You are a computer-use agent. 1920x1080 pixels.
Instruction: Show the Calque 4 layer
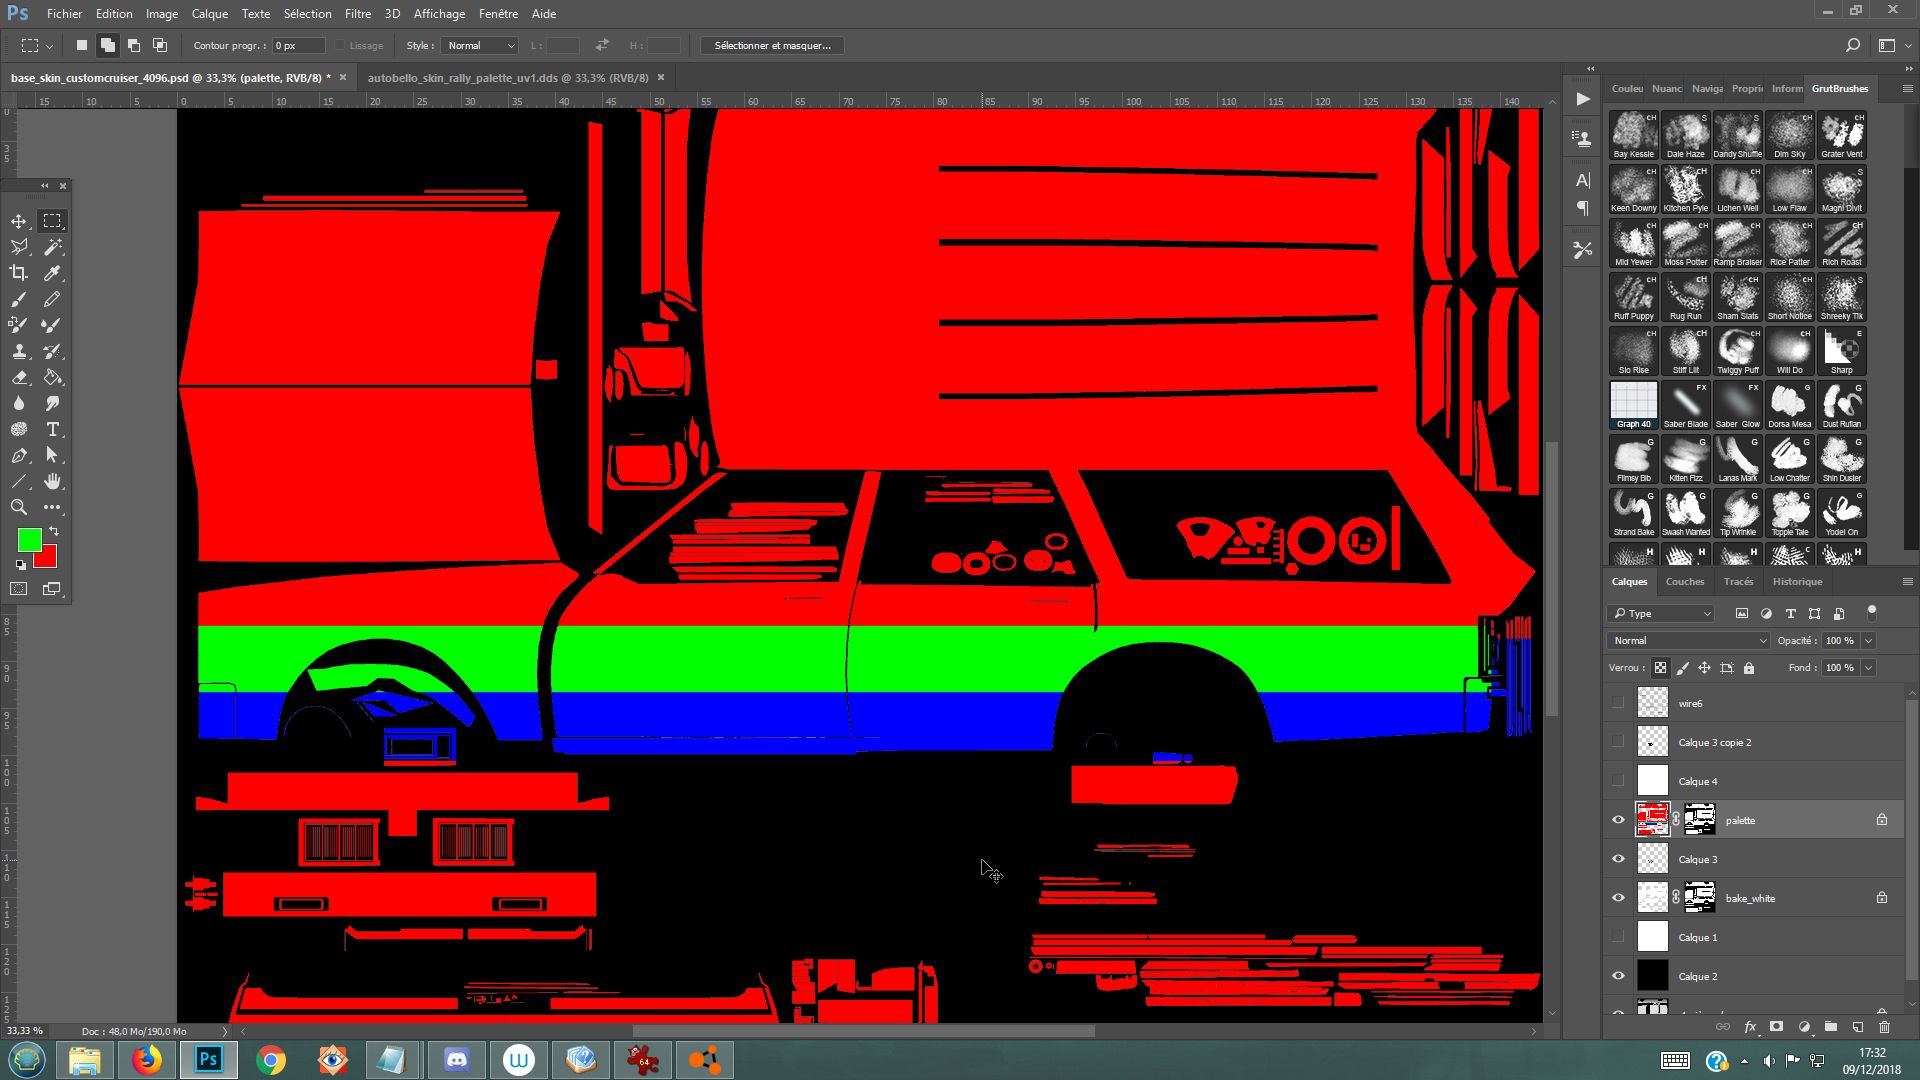pyautogui.click(x=1618, y=781)
